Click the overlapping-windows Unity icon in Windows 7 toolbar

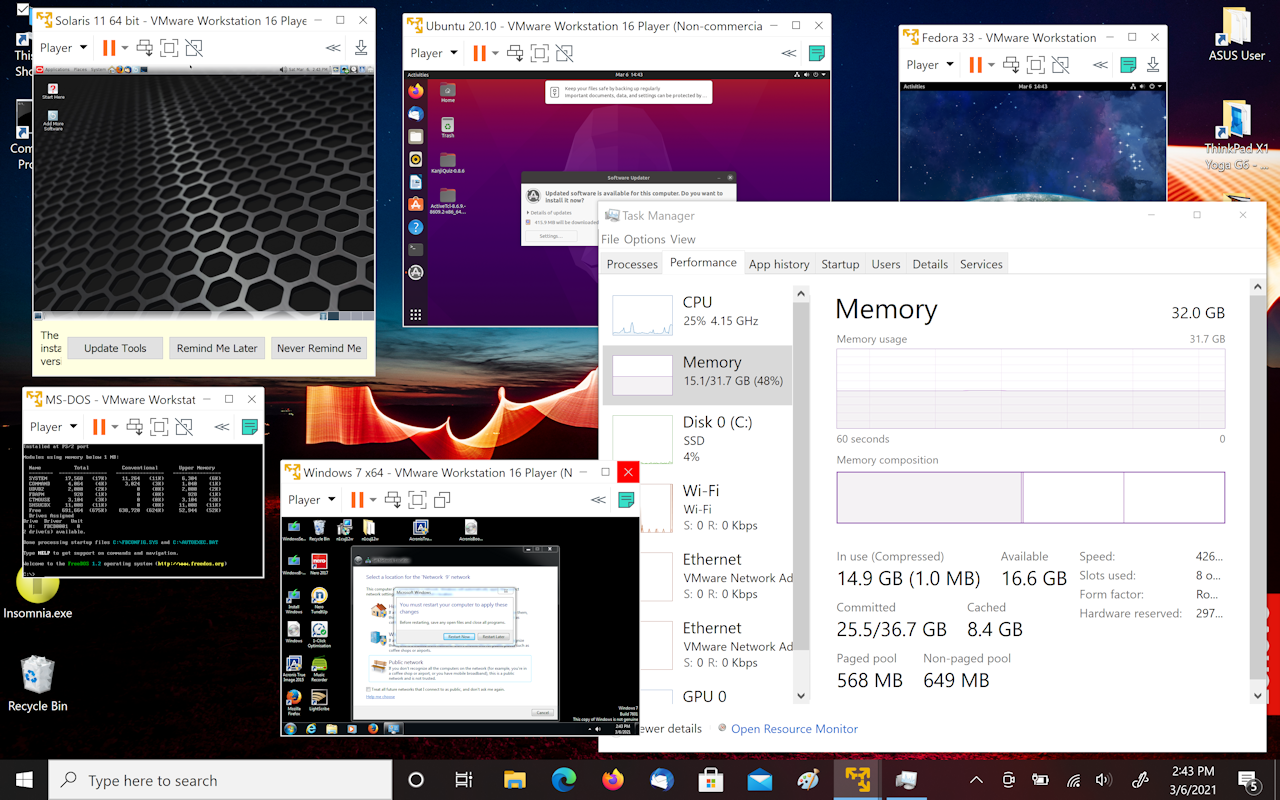442,499
